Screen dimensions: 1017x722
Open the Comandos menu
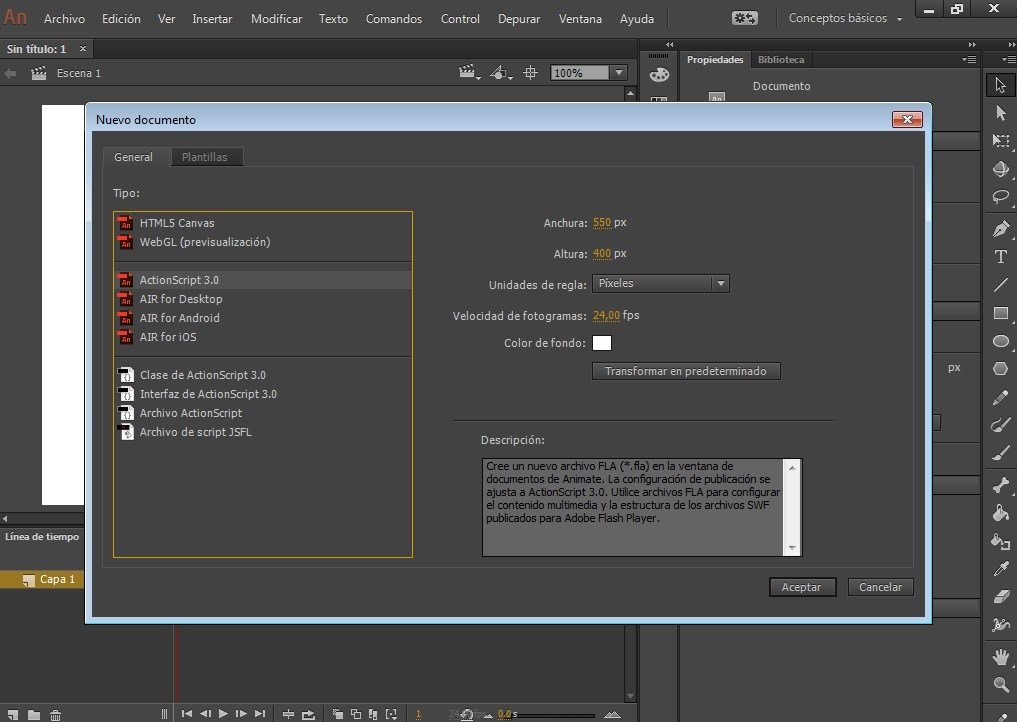pyautogui.click(x=394, y=19)
